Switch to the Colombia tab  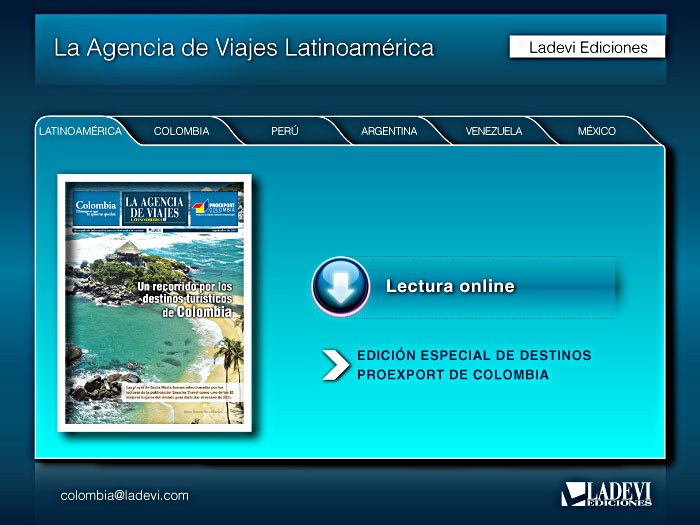pyautogui.click(x=181, y=131)
